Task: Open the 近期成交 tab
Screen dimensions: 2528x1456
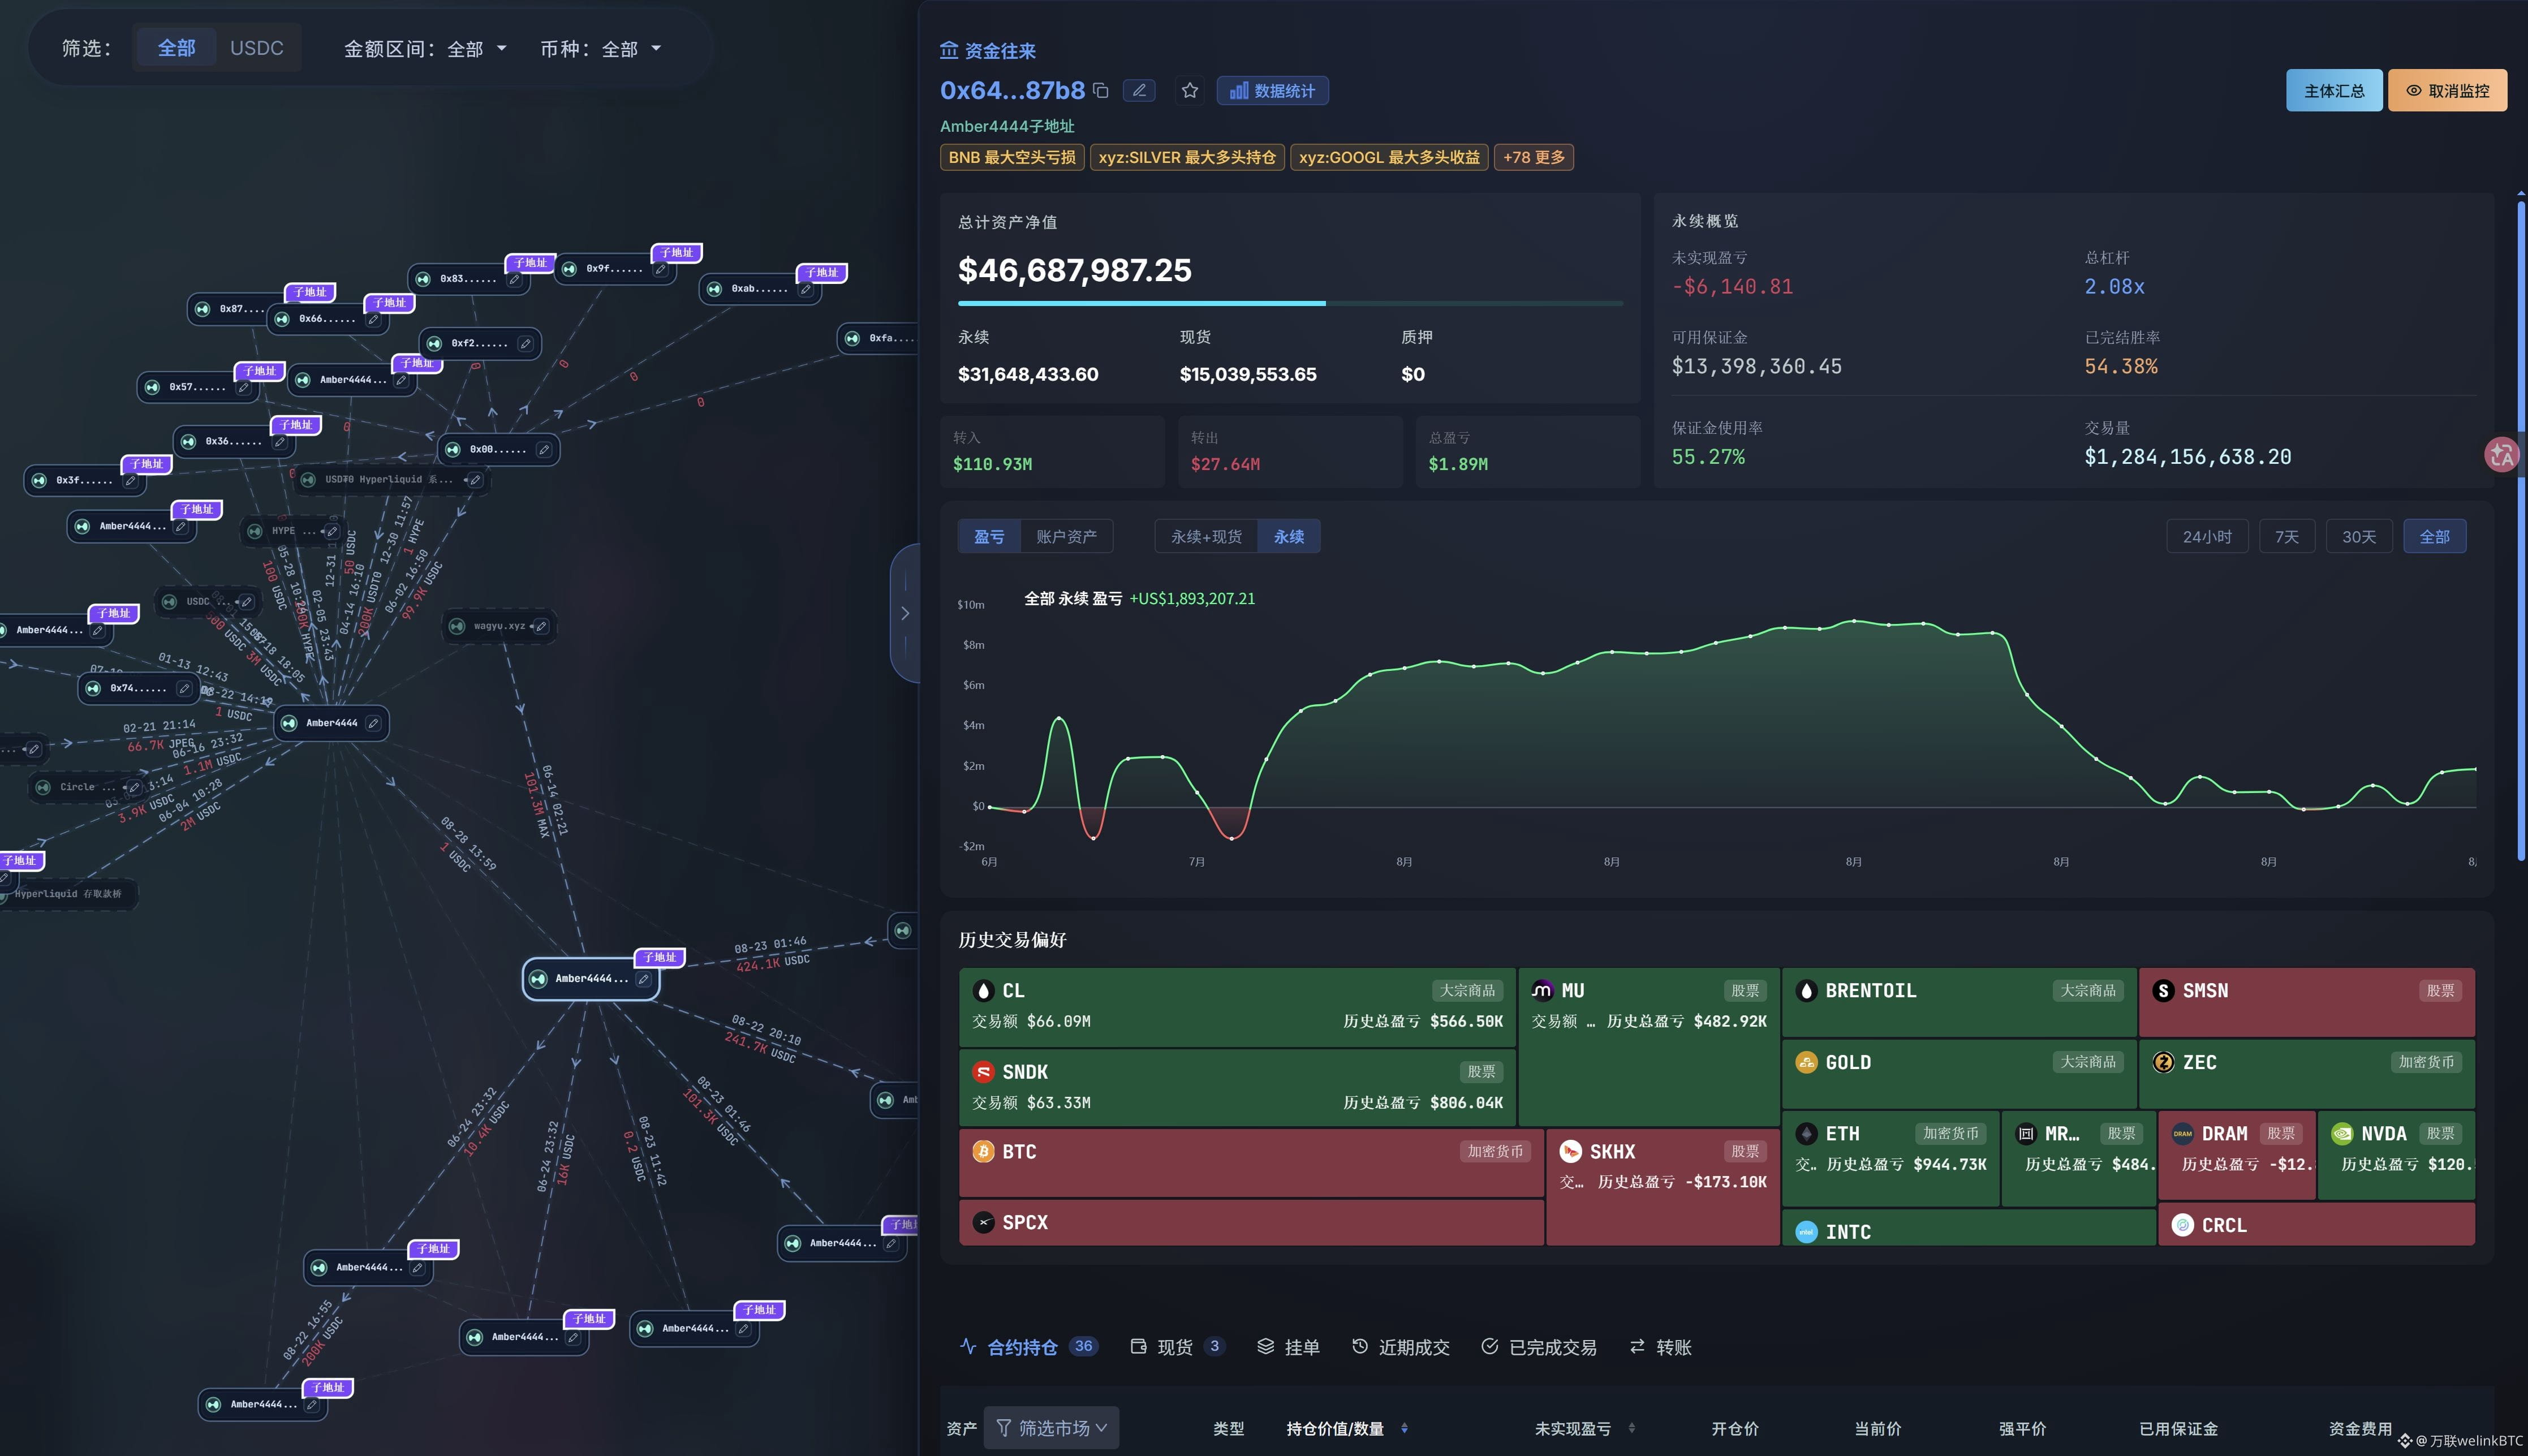Action: click(x=1400, y=1347)
